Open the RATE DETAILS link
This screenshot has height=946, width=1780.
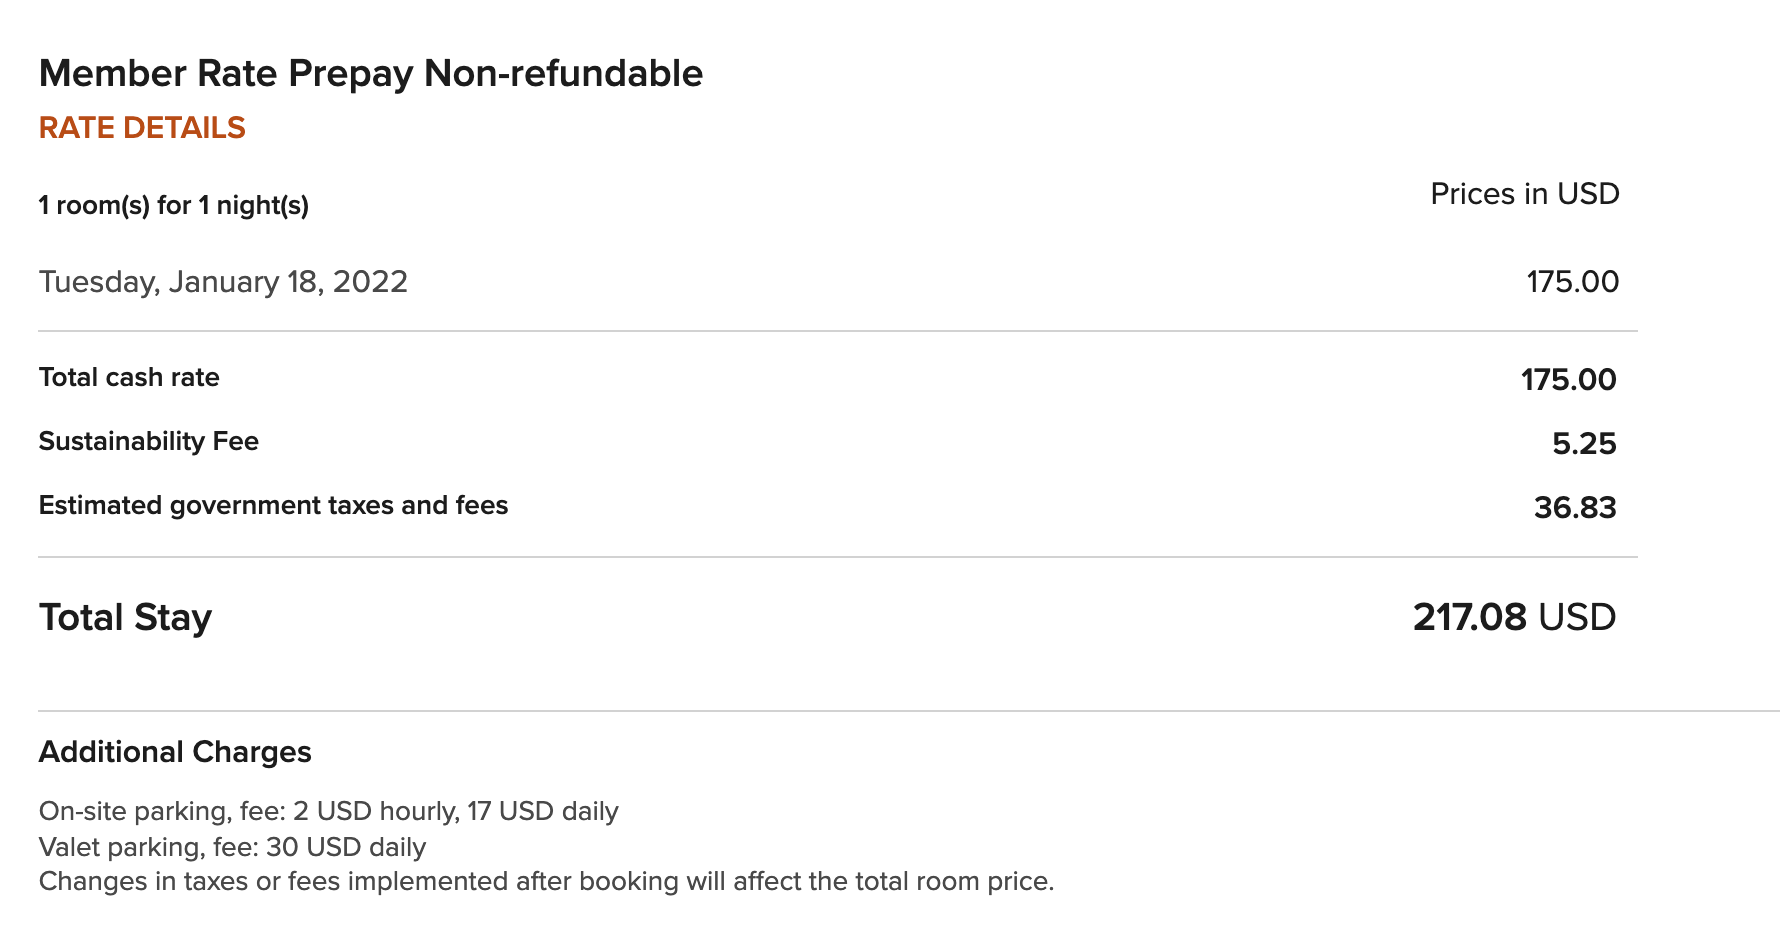142,128
